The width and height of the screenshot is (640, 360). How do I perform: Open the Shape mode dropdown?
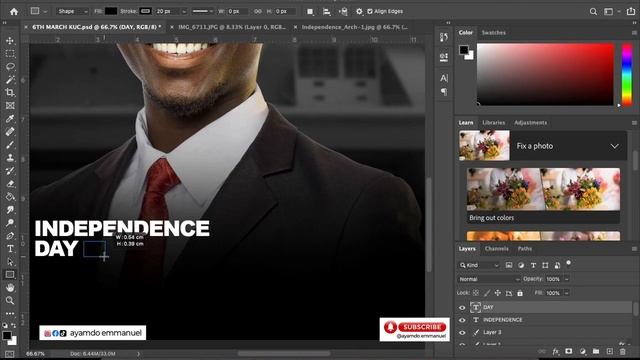[x=72, y=11]
